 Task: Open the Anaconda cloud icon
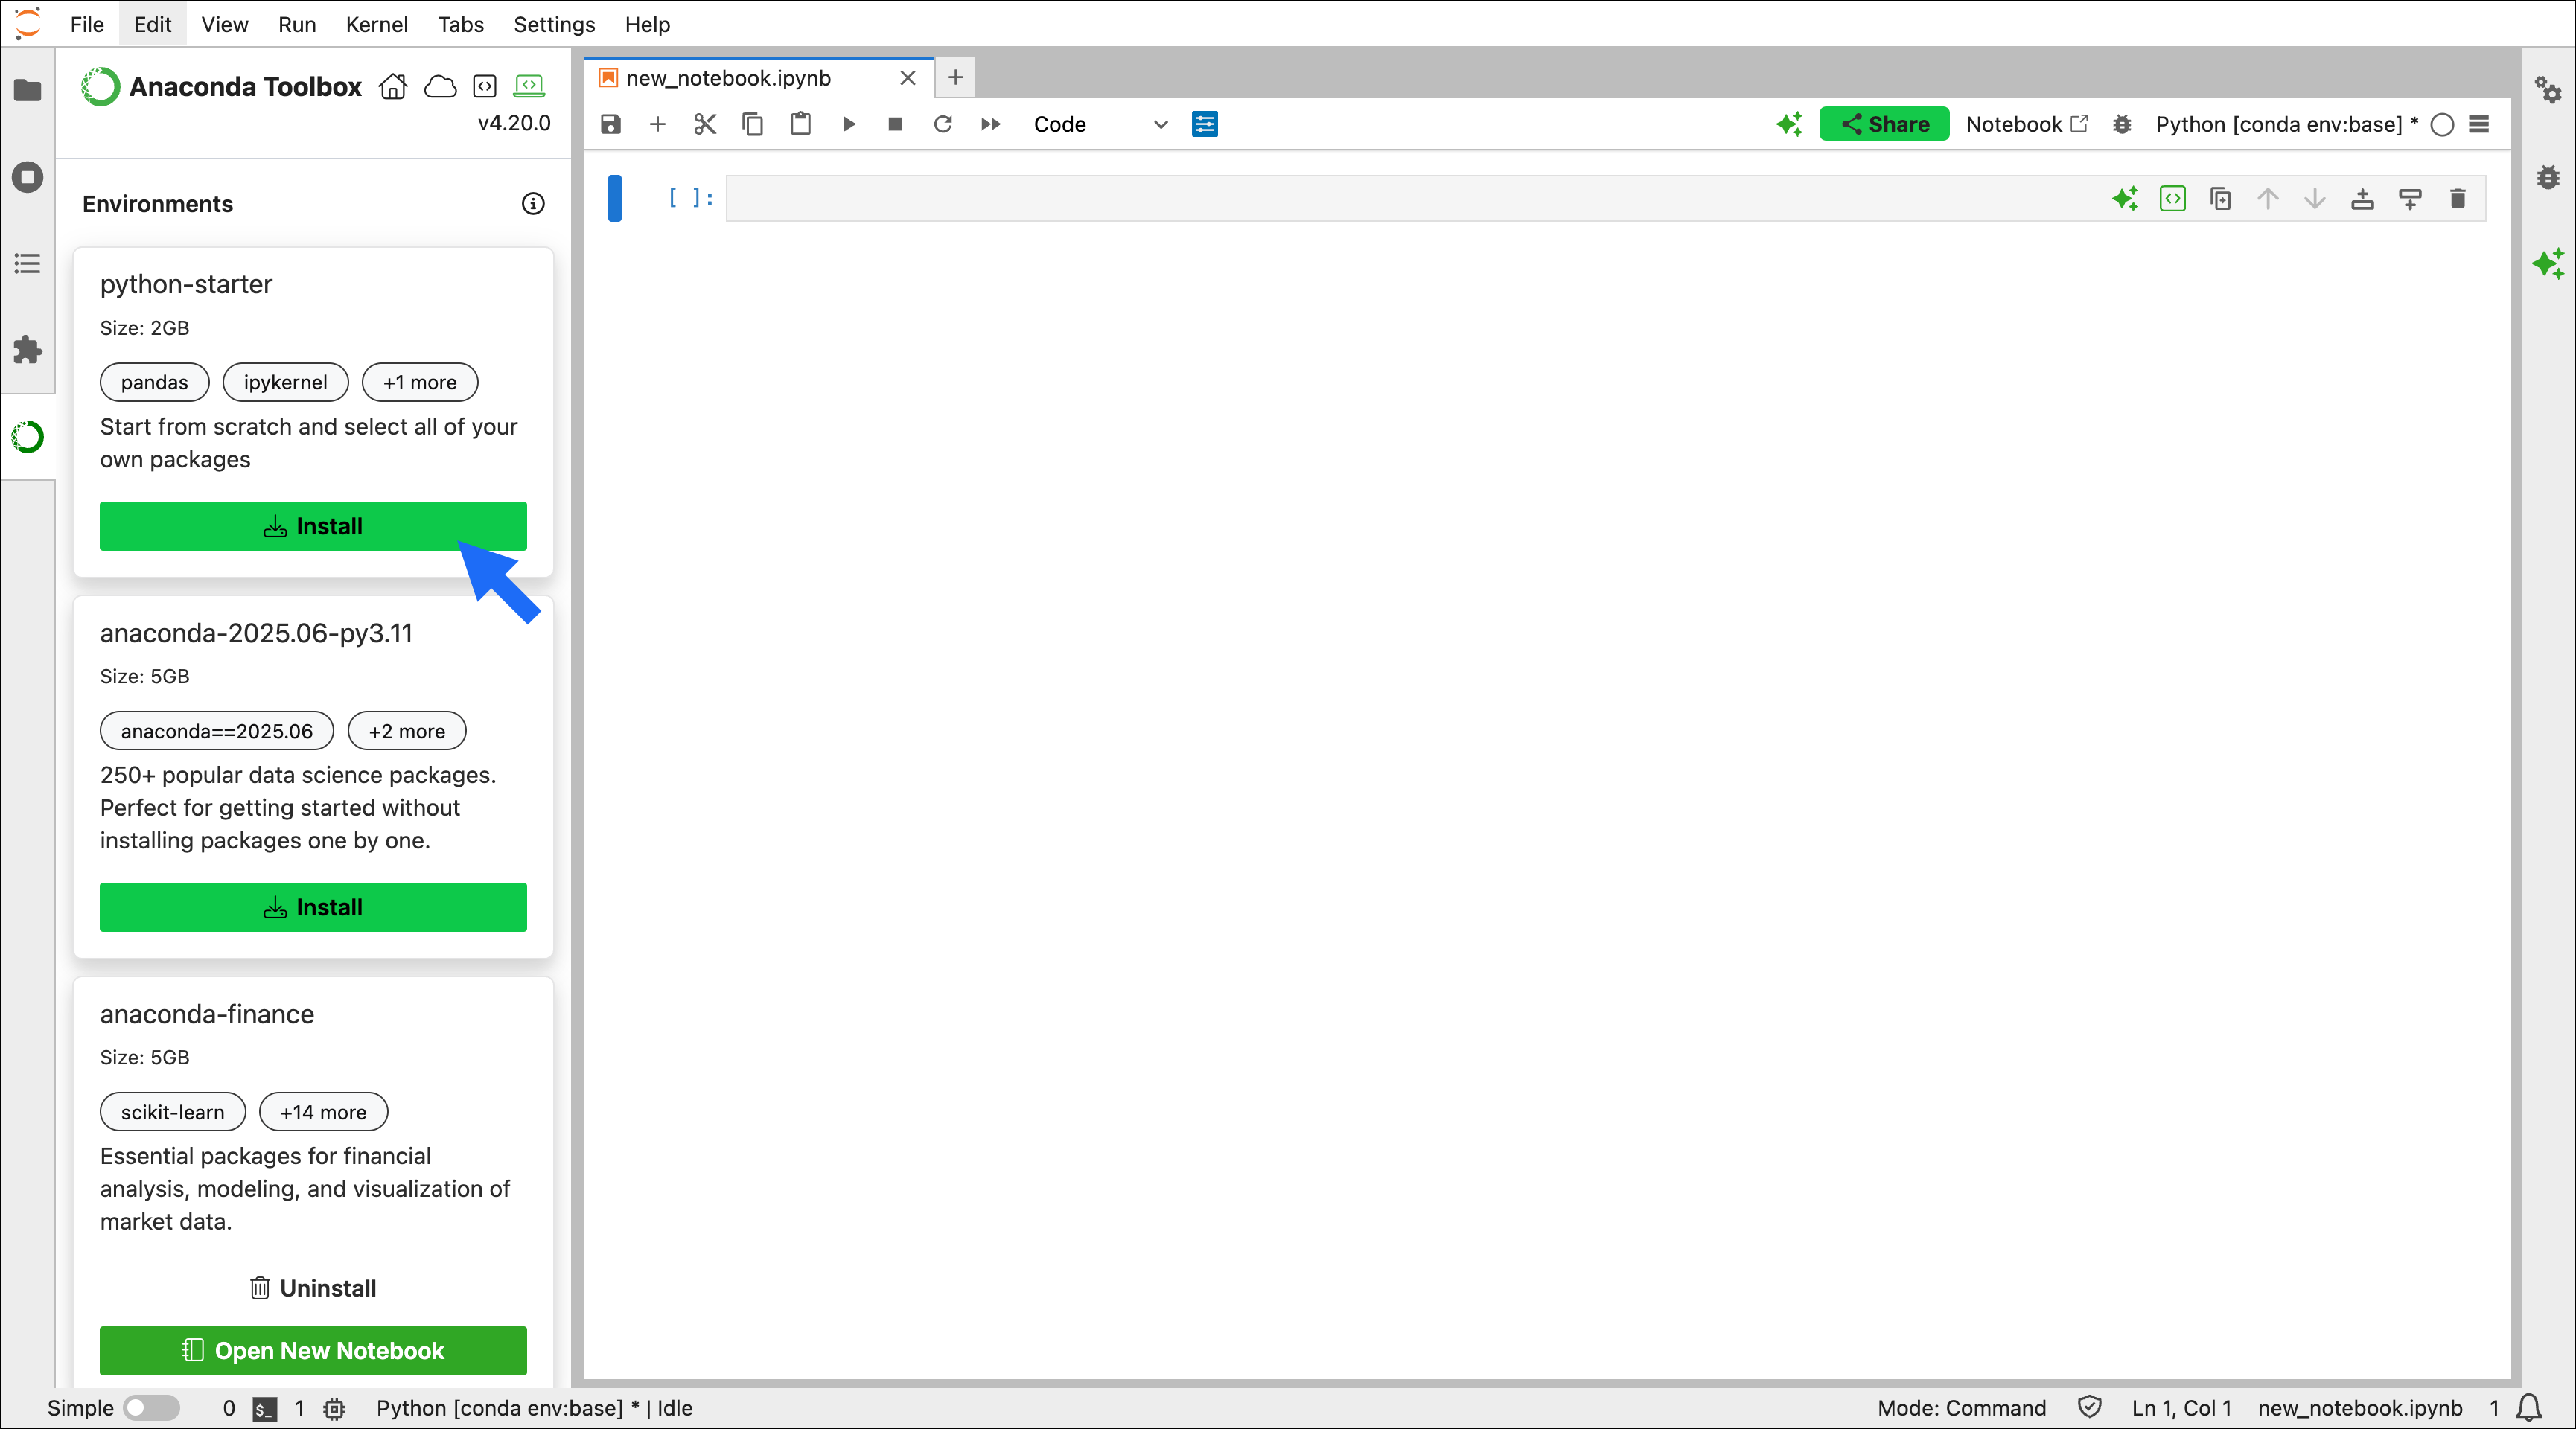440,87
